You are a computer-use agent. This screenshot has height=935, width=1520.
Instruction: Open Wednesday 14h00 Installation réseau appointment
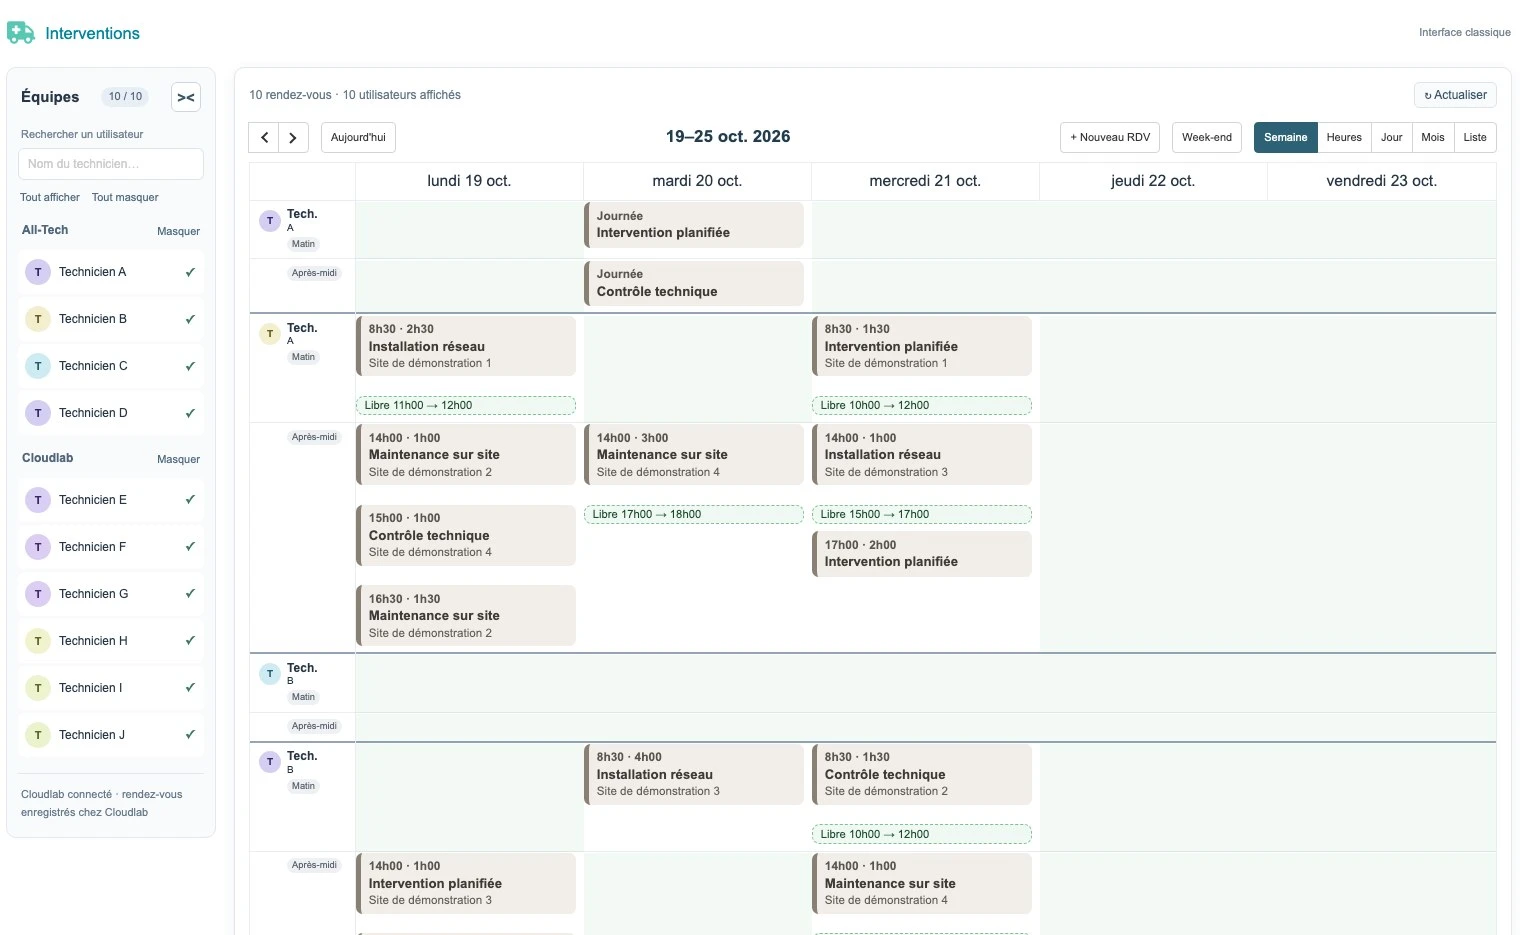[922, 455]
